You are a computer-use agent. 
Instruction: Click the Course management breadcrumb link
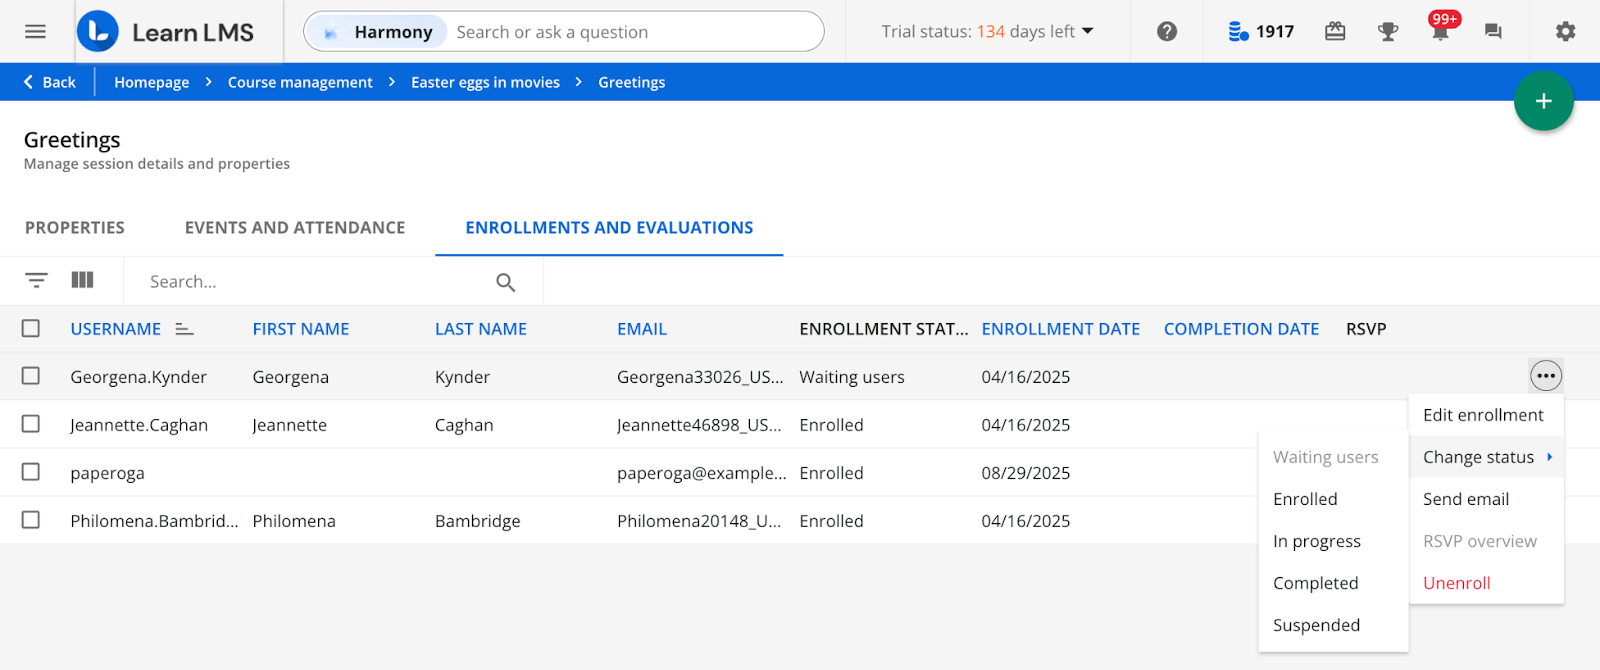[300, 82]
